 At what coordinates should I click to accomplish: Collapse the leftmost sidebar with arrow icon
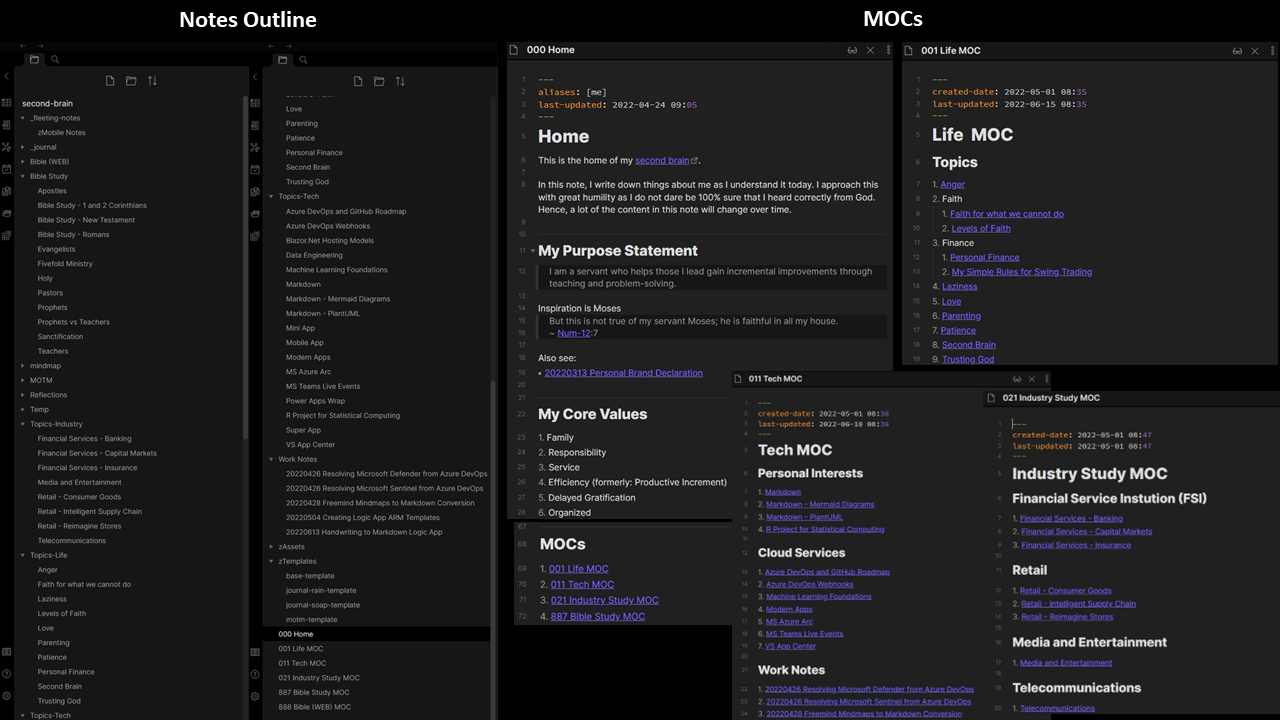(7, 77)
